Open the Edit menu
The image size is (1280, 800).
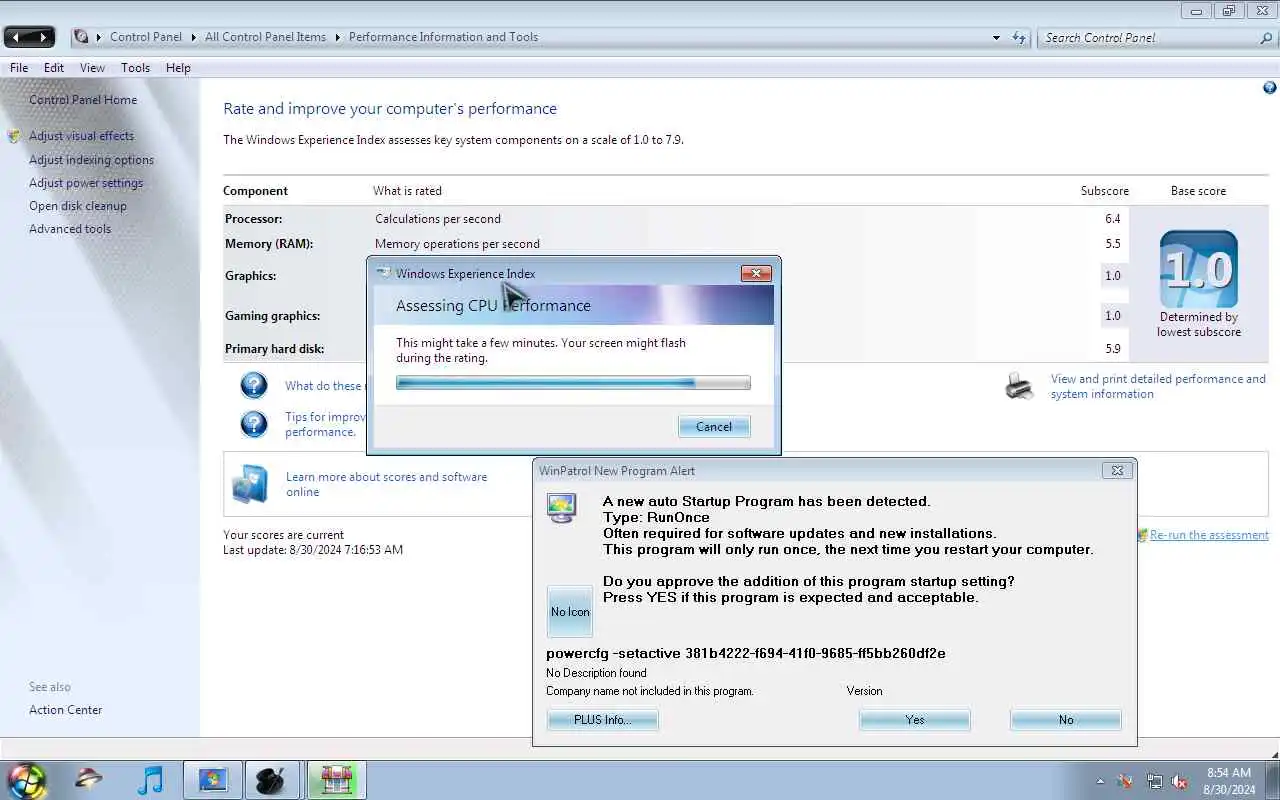pyautogui.click(x=54, y=68)
